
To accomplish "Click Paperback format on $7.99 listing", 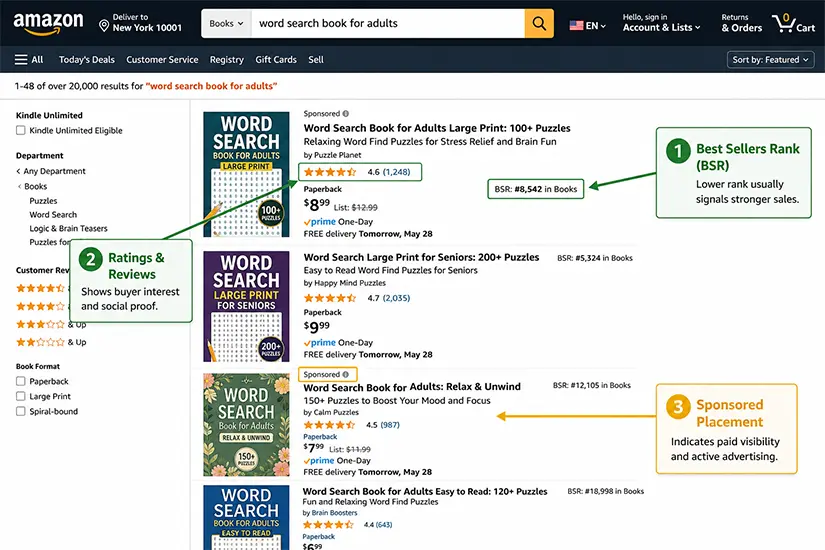I will [x=320, y=437].
